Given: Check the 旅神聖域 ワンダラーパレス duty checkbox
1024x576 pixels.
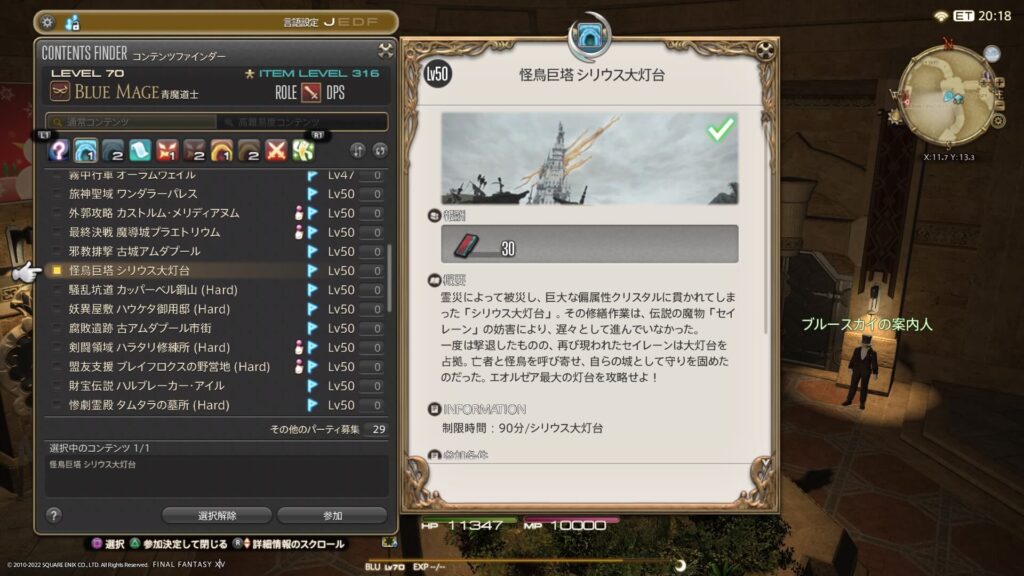Looking at the screenshot, I should tap(57, 194).
